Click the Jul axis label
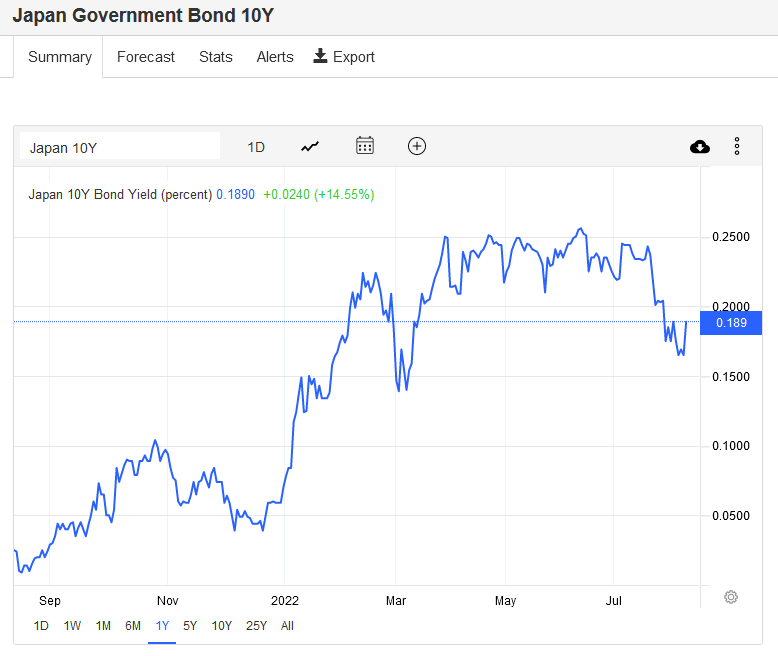 [614, 601]
